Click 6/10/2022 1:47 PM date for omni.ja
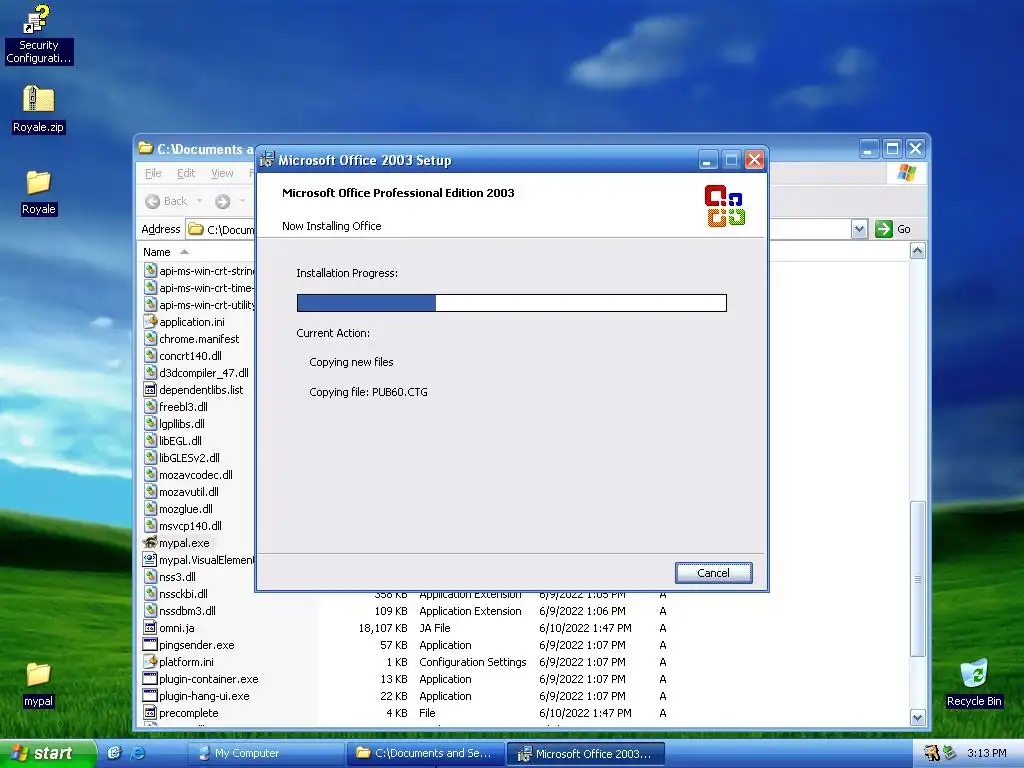1024x768 pixels. pos(585,628)
